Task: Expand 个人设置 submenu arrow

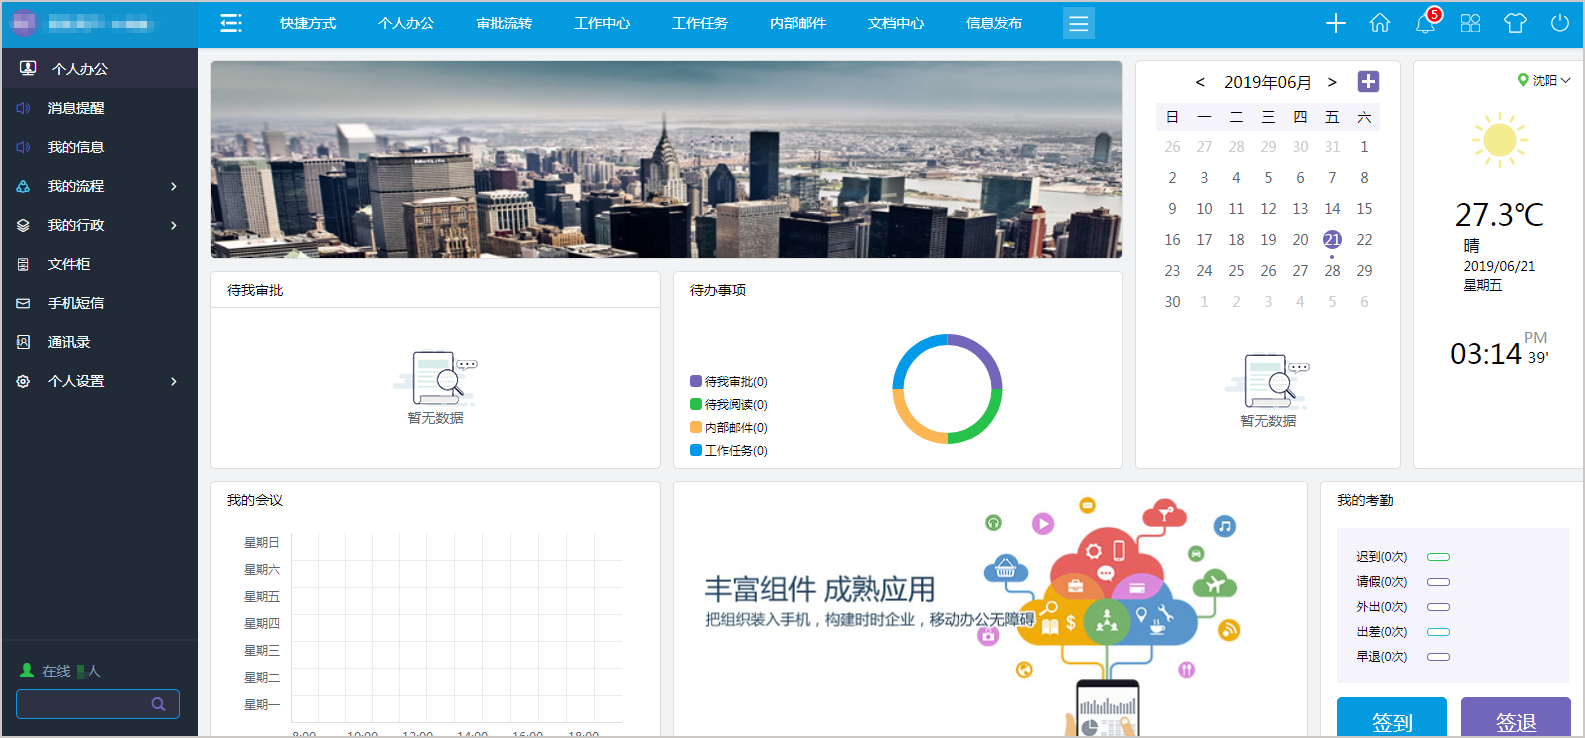Action: click(174, 381)
